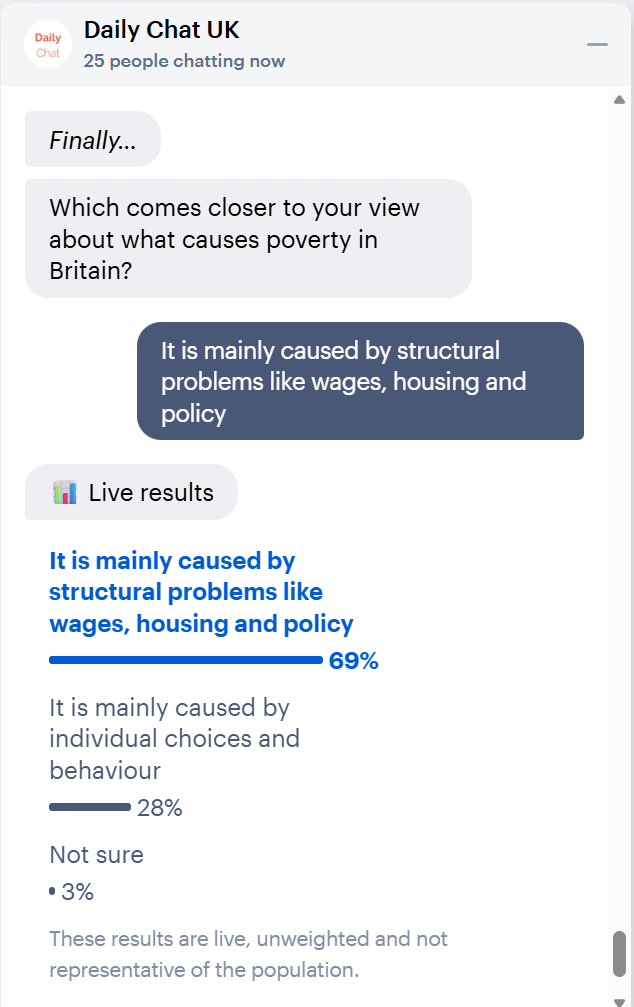Click the Daily Chat logo
The width and height of the screenshot is (634, 1007).
pos(47,44)
